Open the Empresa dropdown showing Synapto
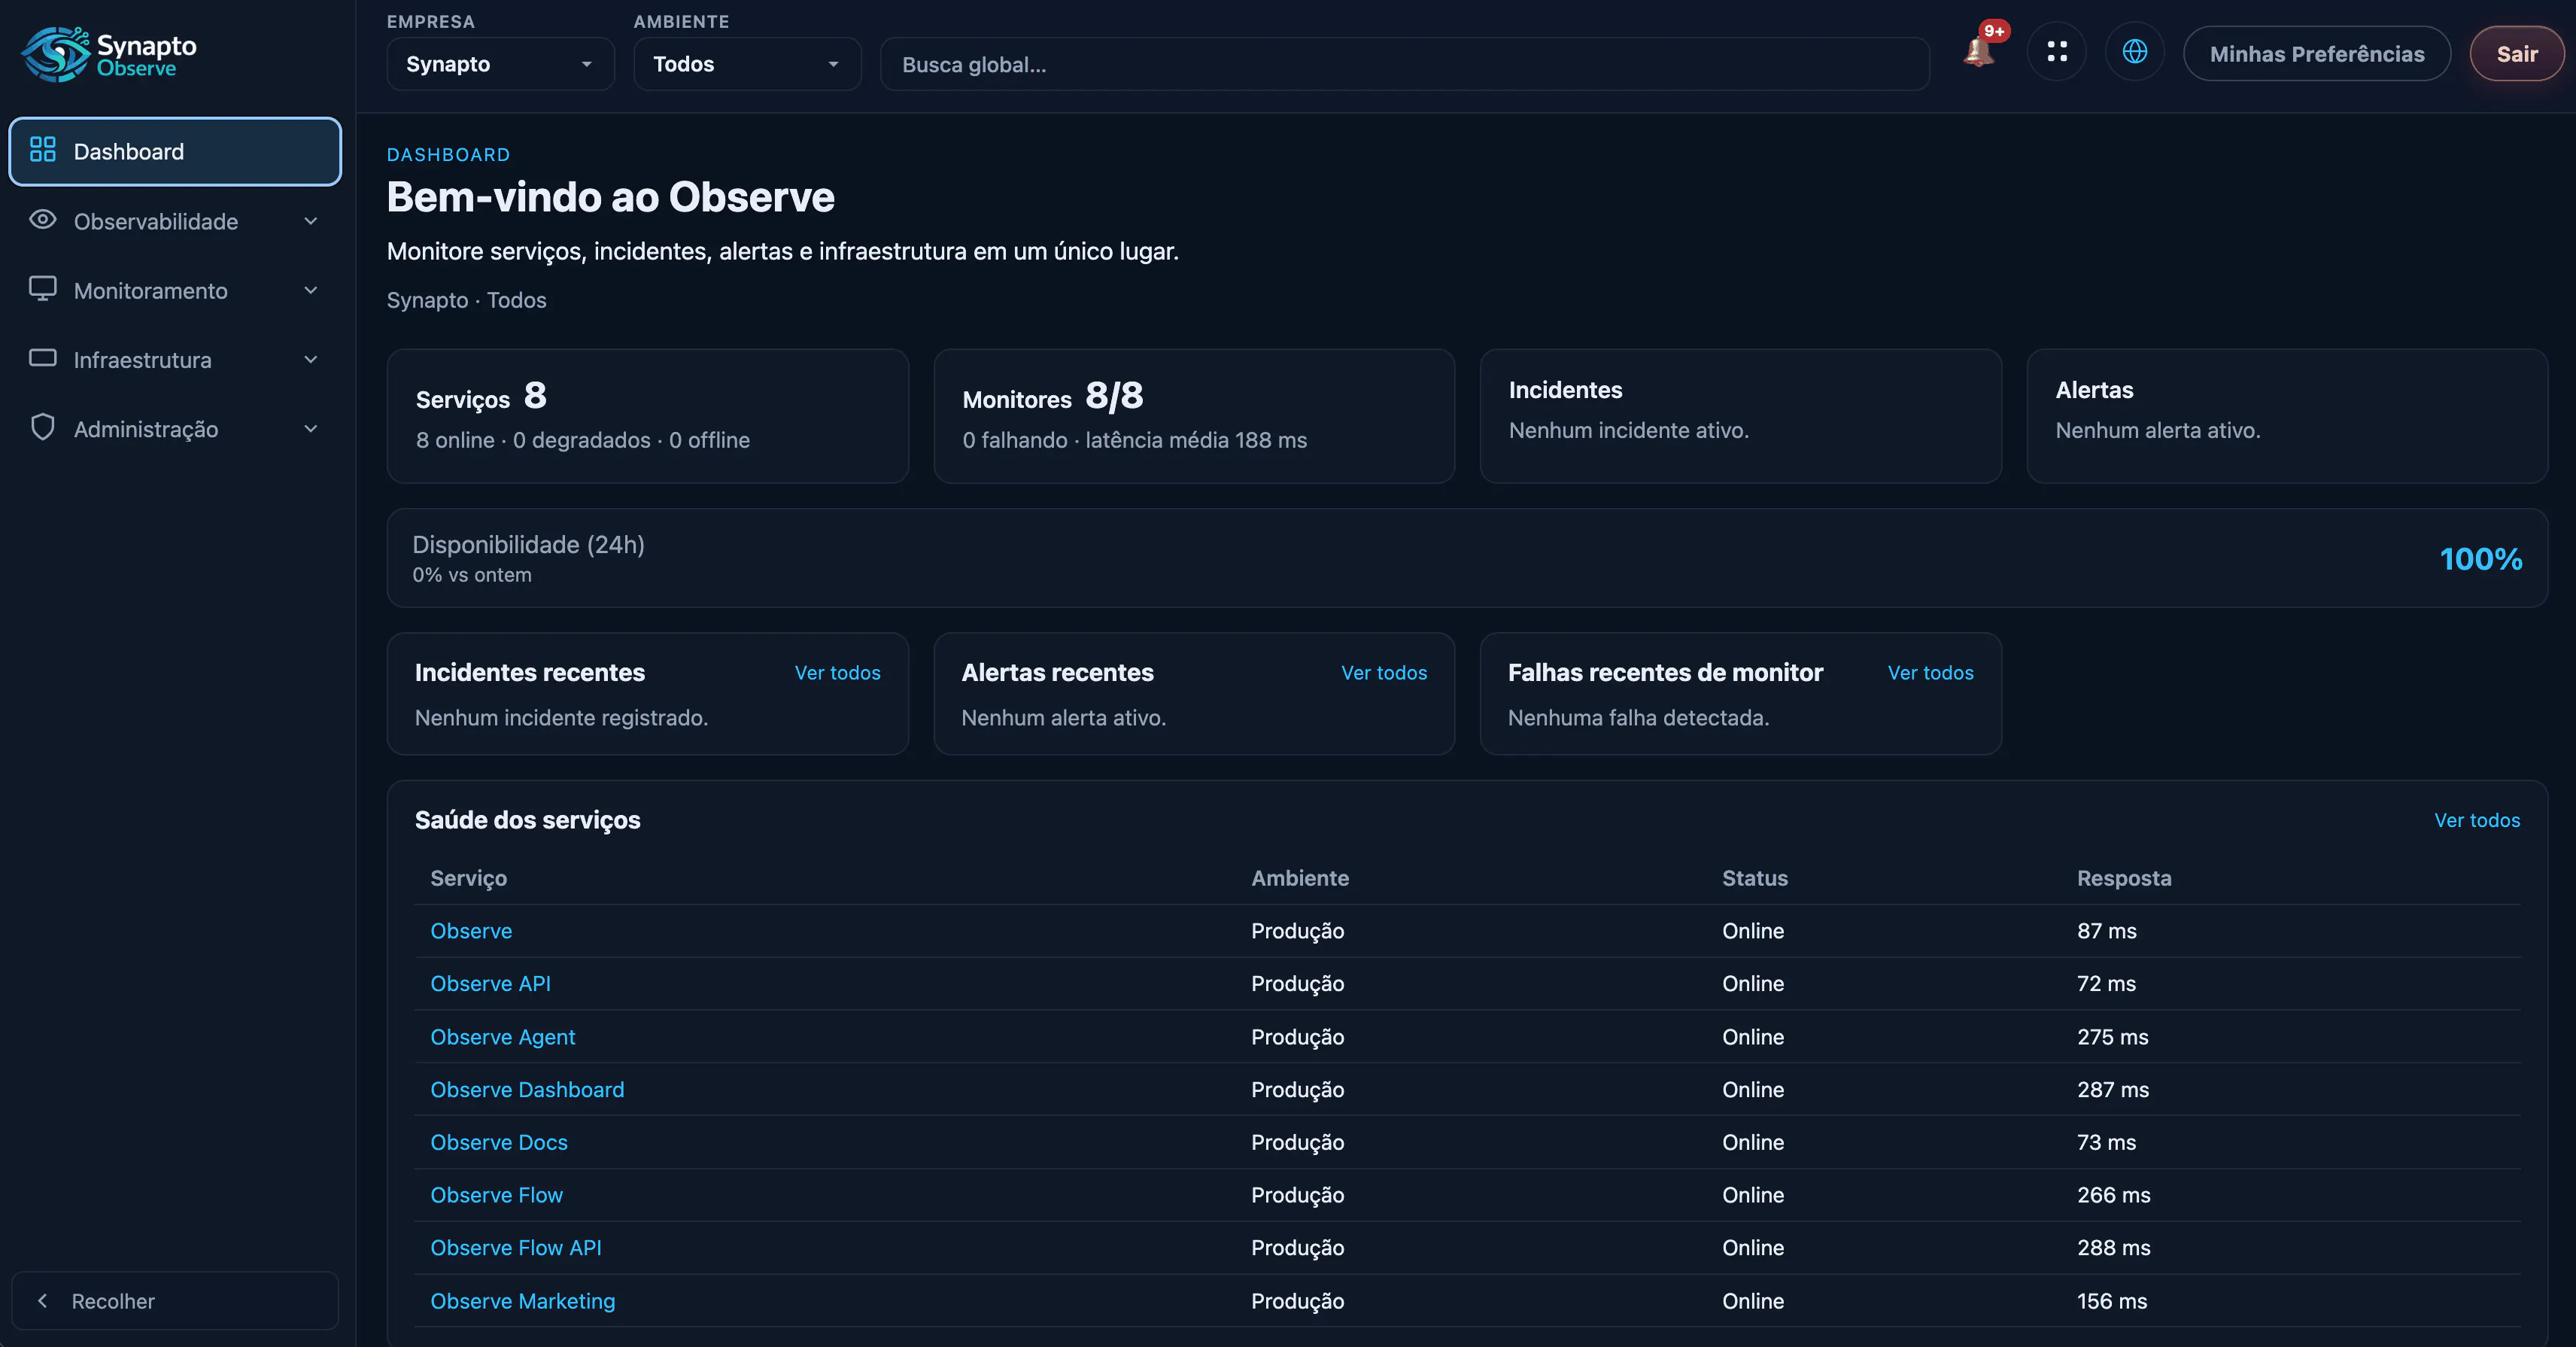Screen dimensions: 2576x1347 [500, 64]
